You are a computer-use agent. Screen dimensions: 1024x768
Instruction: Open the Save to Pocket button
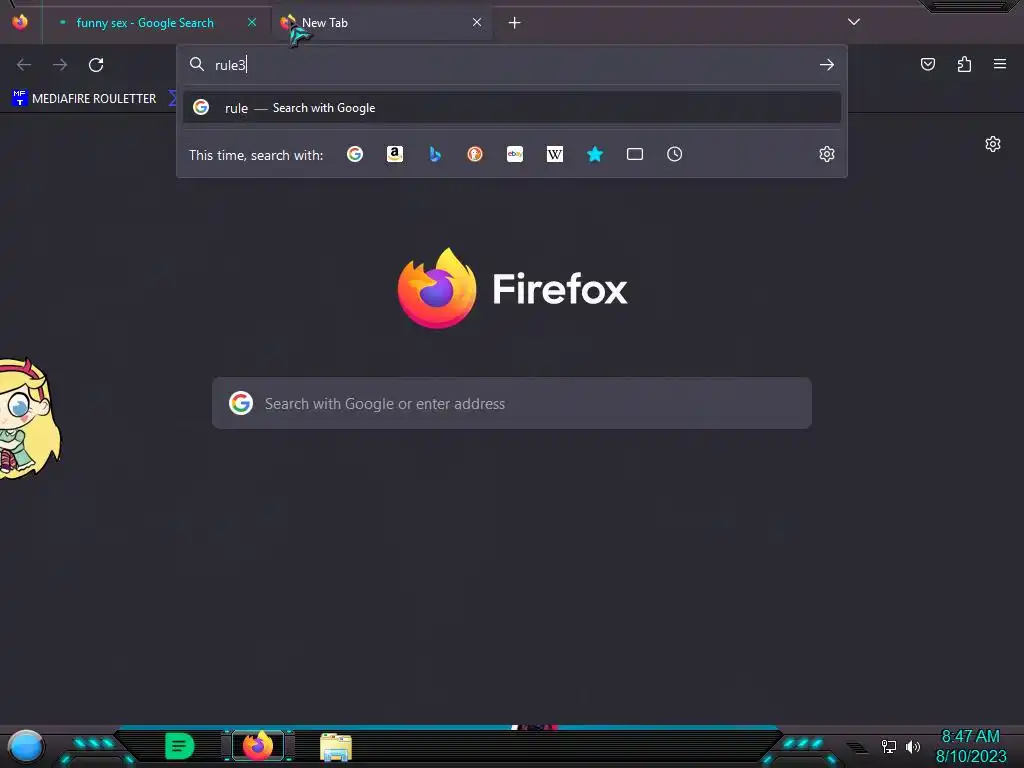pos(928,64)
